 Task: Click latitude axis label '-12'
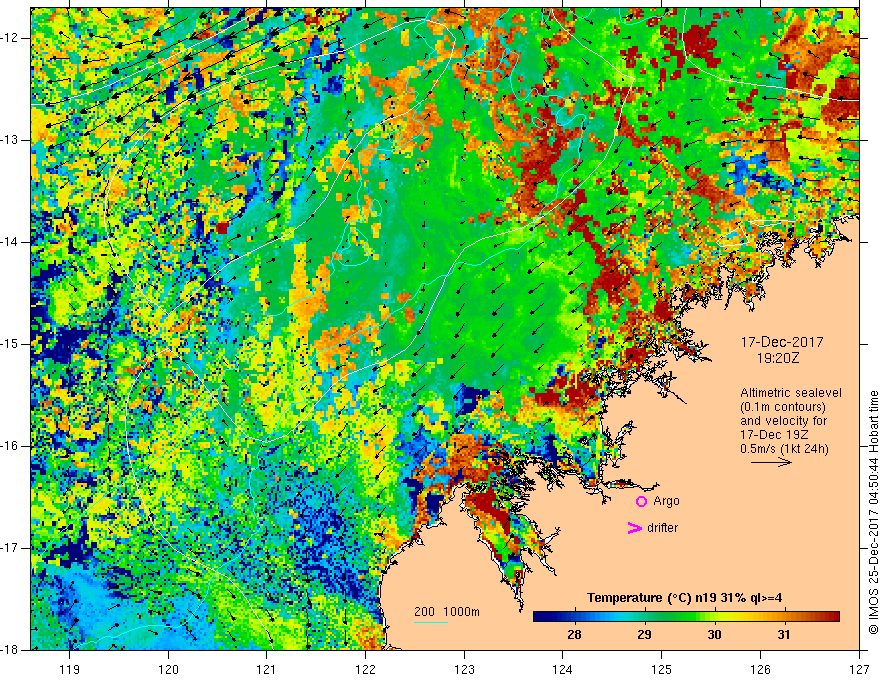click(10, 38)
